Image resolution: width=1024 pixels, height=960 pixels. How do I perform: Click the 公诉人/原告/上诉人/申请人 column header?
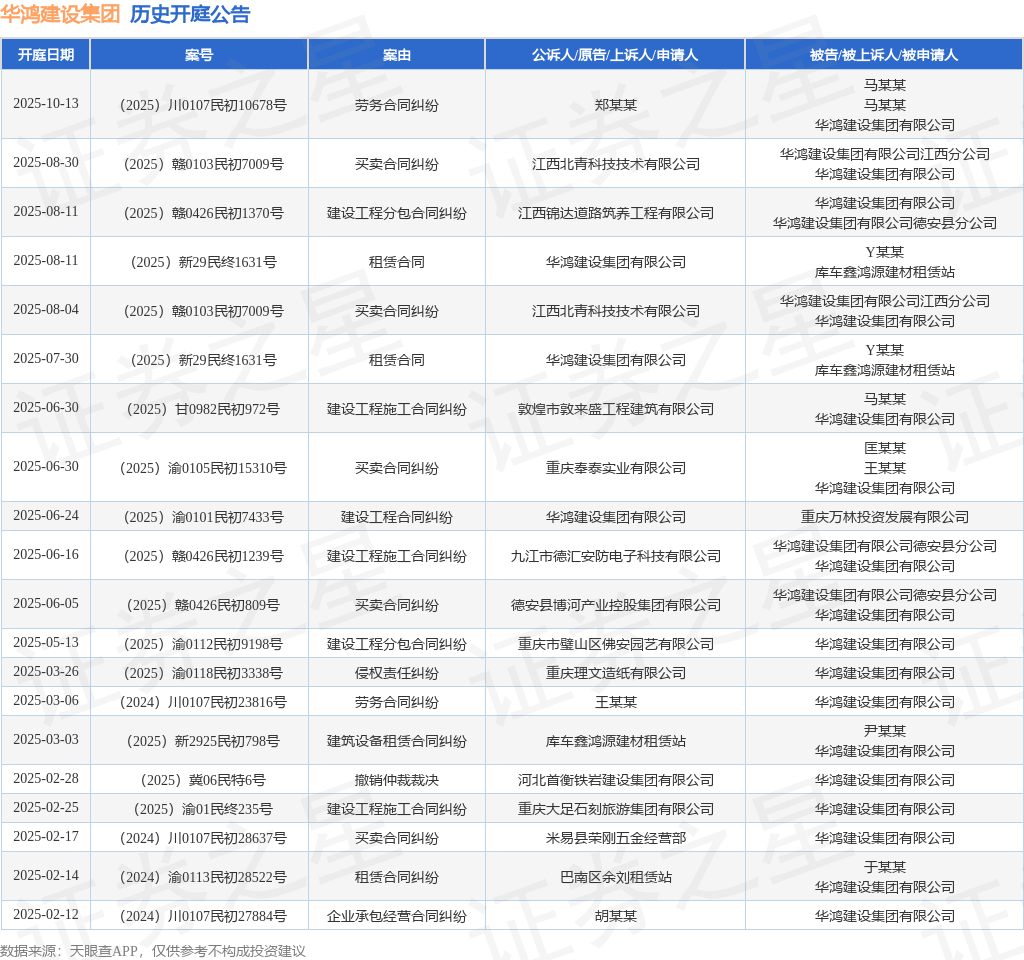(615, 55)
